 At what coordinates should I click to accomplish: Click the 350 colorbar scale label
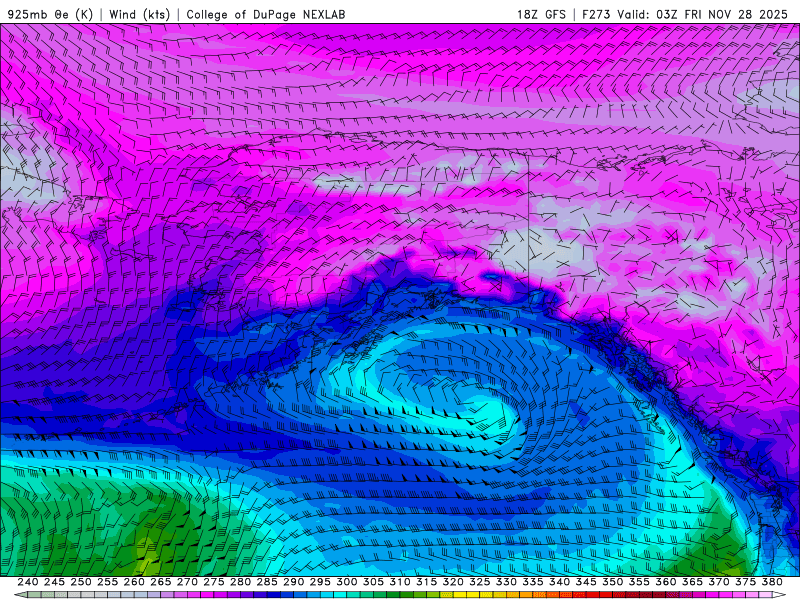pos(612,582)
